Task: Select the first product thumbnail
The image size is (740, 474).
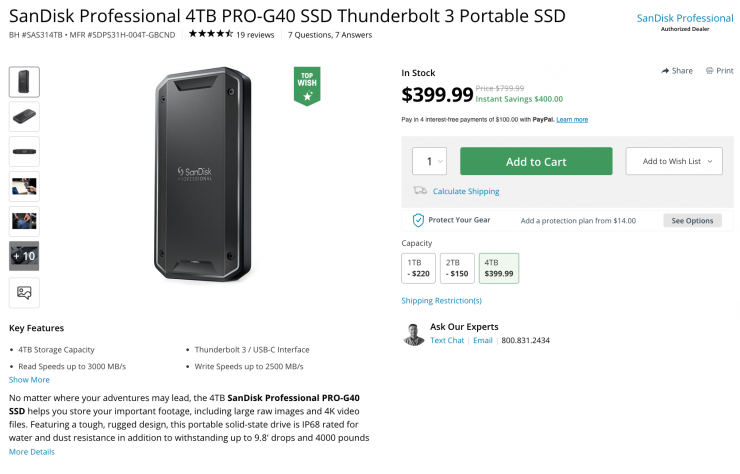Action: click(x=24, y=82)
